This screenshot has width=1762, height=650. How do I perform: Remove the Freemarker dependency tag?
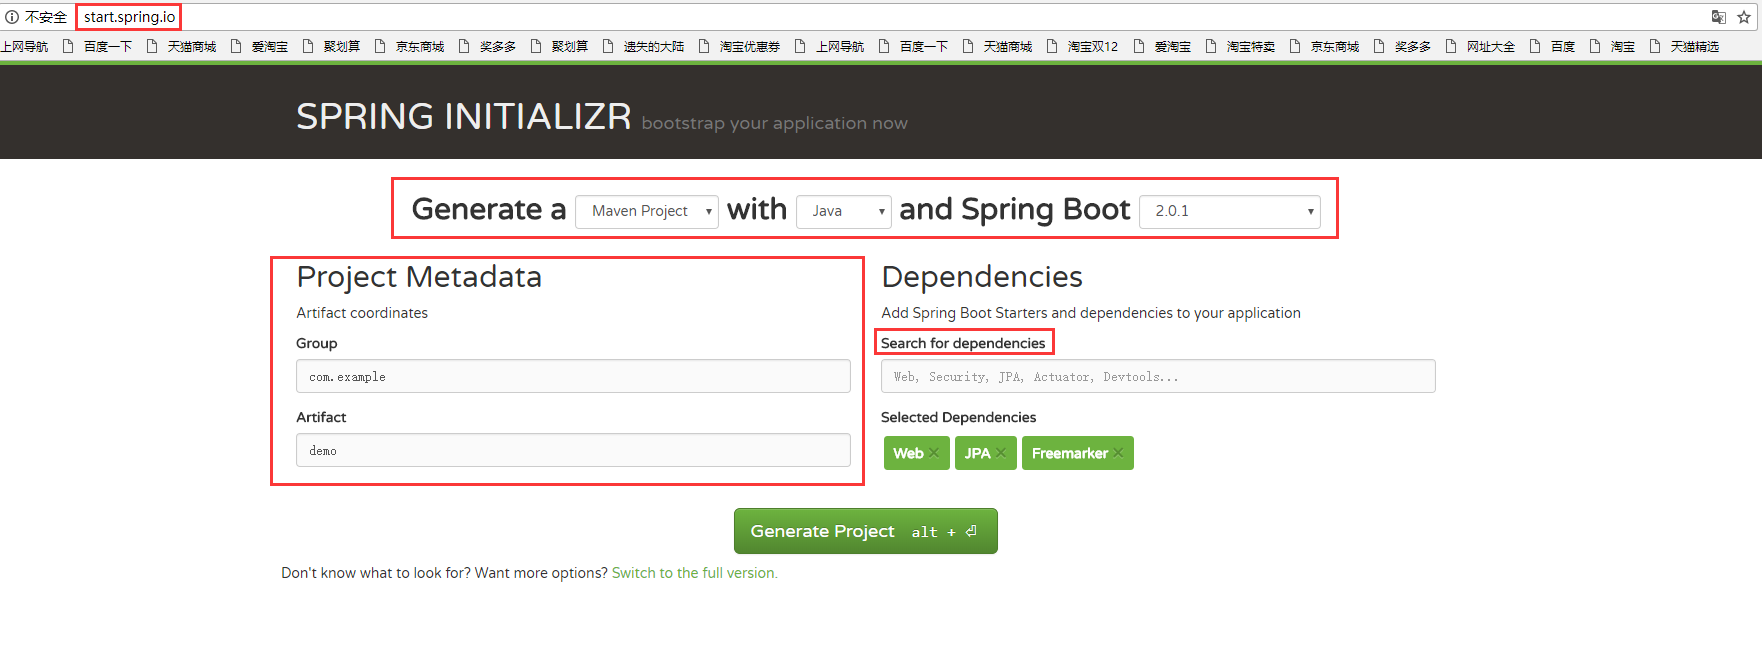pyautogui.click(x=1118, y=453)
